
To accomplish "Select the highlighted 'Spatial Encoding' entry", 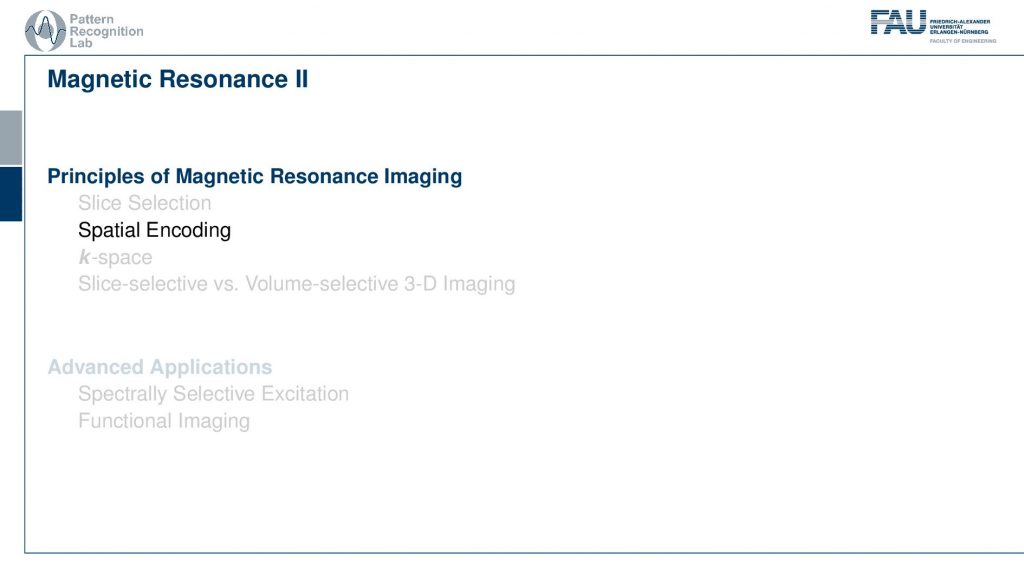I will [154, 230].
